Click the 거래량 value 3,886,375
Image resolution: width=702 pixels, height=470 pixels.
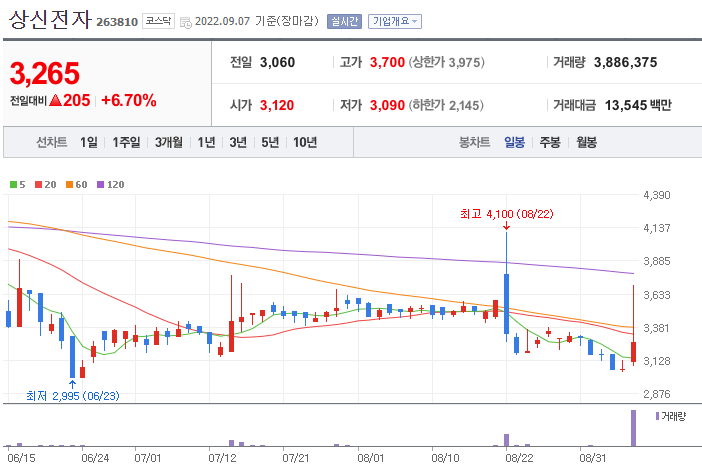point(625,62)
